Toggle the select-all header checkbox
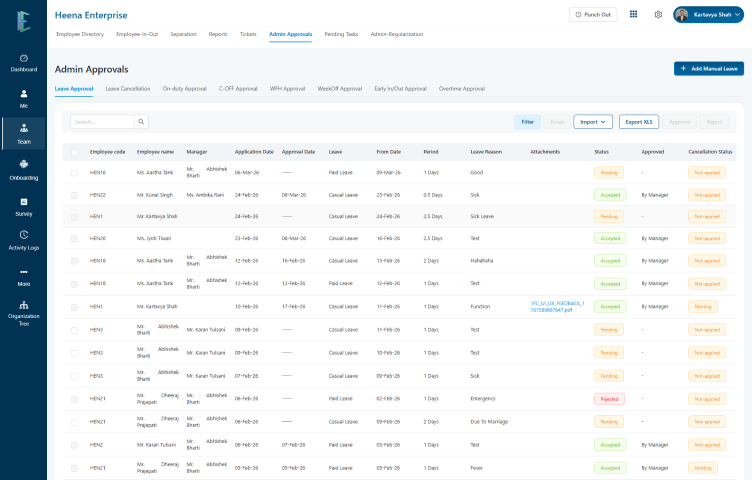This screenshot has width=752, height=480. pos(74,151)
